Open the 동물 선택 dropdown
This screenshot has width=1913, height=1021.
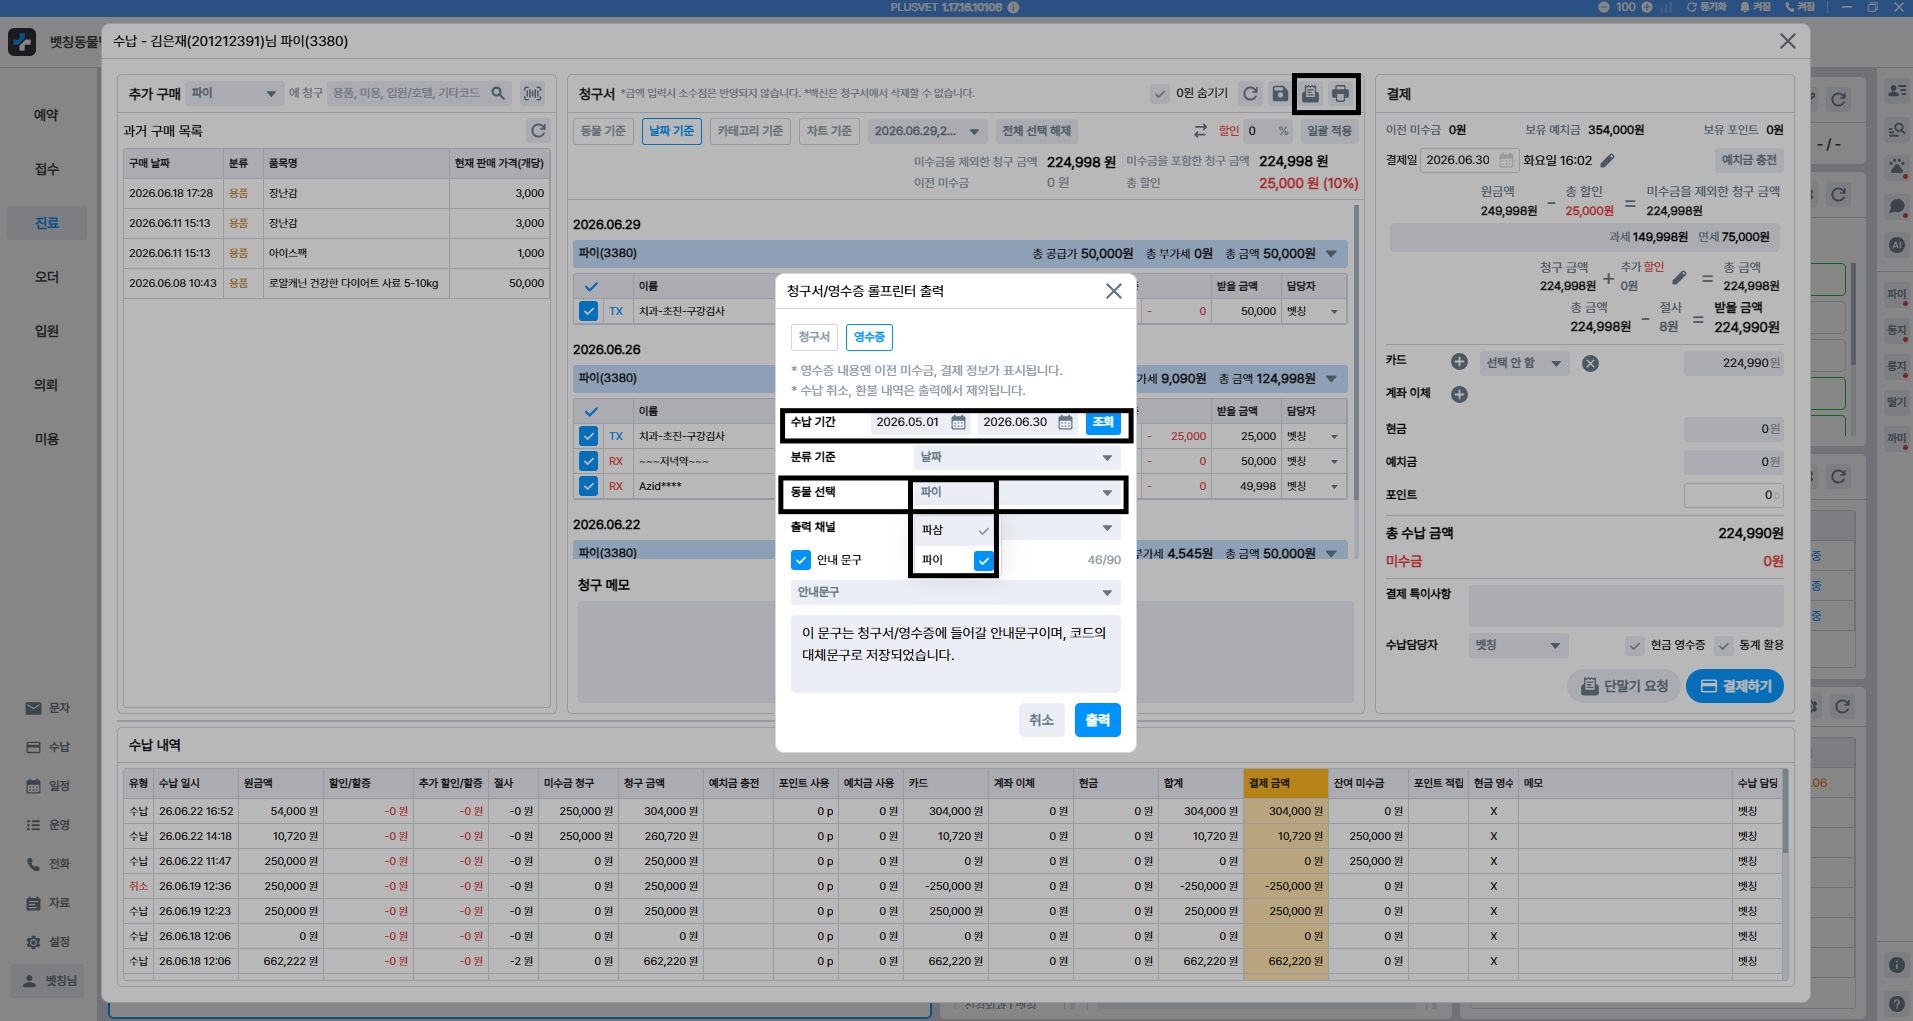pyautogui.click(x=1016, y=492)
